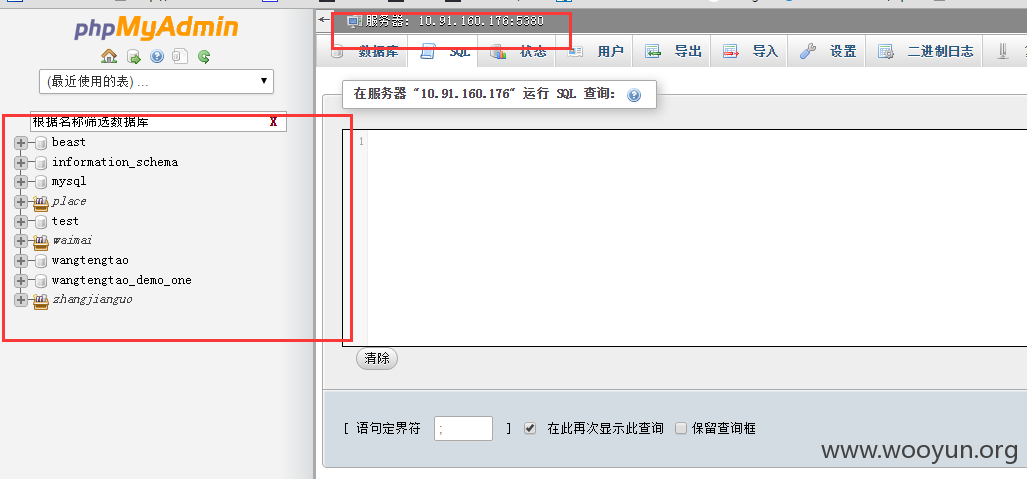This screenshot has height=479, width=1027.
Task: Expand the information_schema database
Action: pyautogui.click(x=21, y=163)
